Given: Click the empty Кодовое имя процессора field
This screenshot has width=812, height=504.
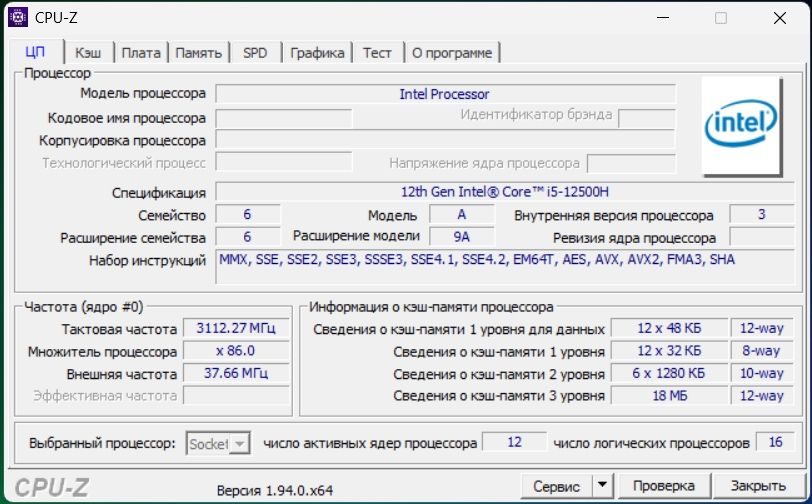Looking at the screenshot, I should 284,119.
